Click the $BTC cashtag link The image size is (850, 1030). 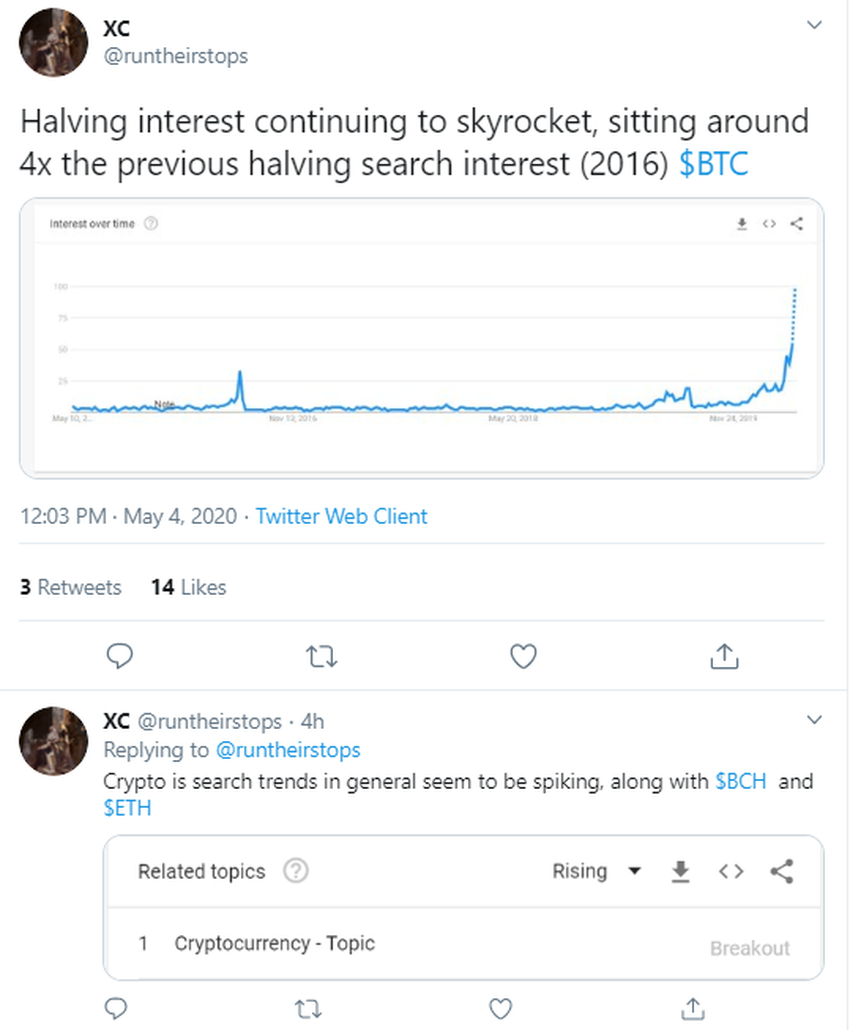coord(713,164)
